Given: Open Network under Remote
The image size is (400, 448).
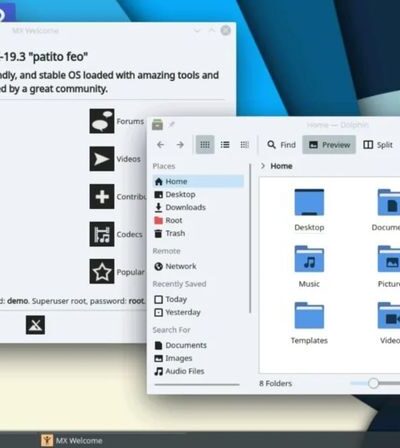Looking at the screenshot, I should [175, 266].
